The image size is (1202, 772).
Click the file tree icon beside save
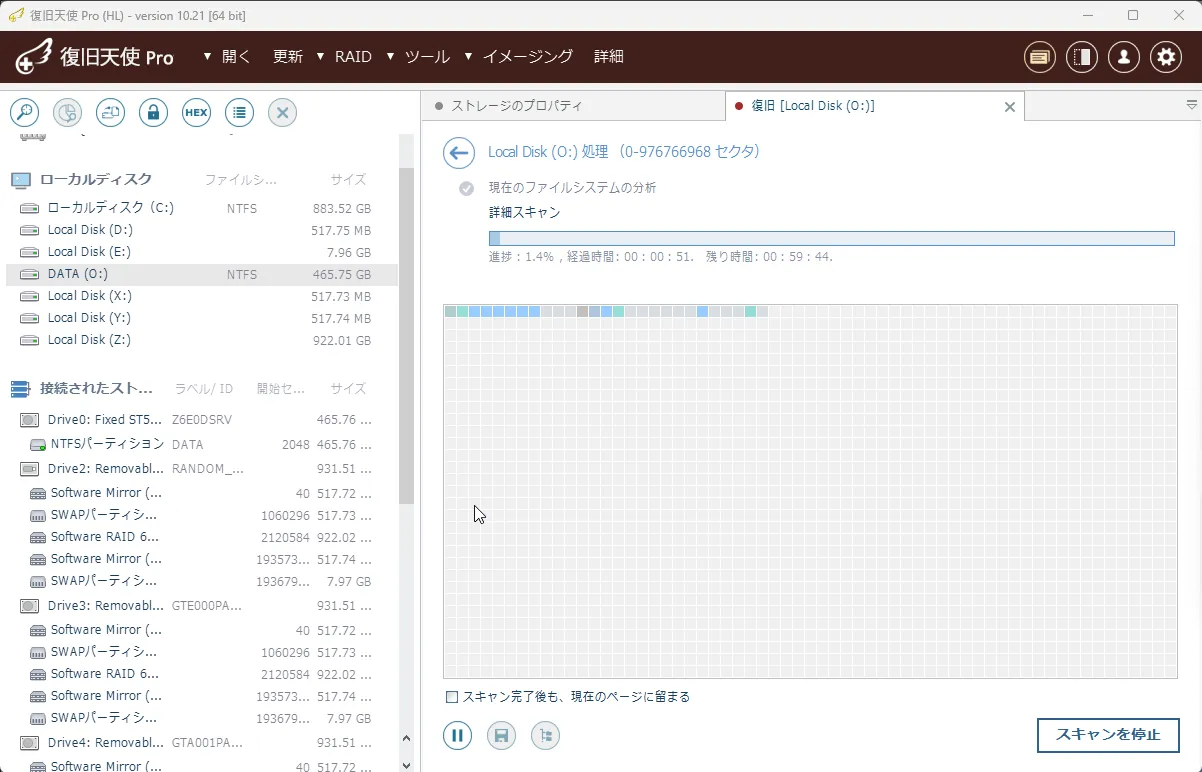[545, 736]
